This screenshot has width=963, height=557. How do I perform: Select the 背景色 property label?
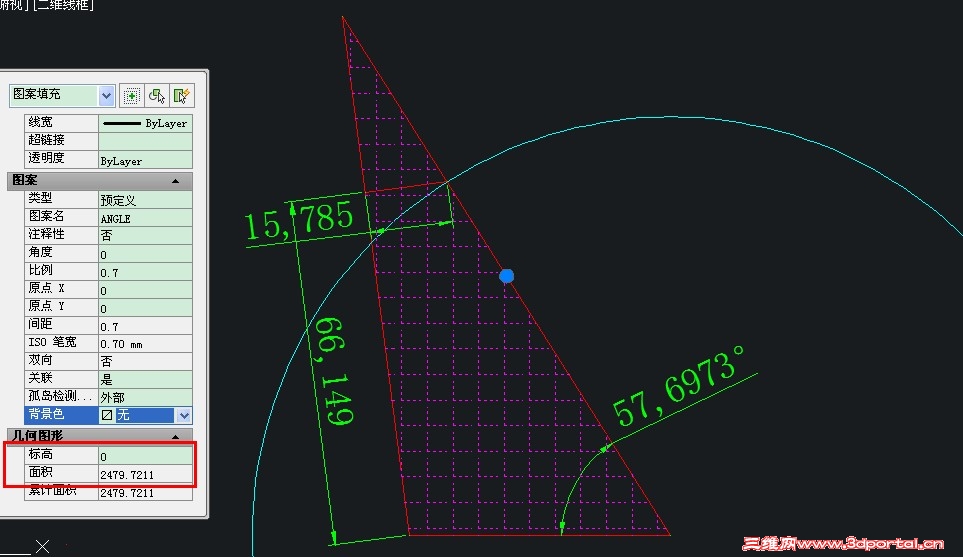(61, 415)
